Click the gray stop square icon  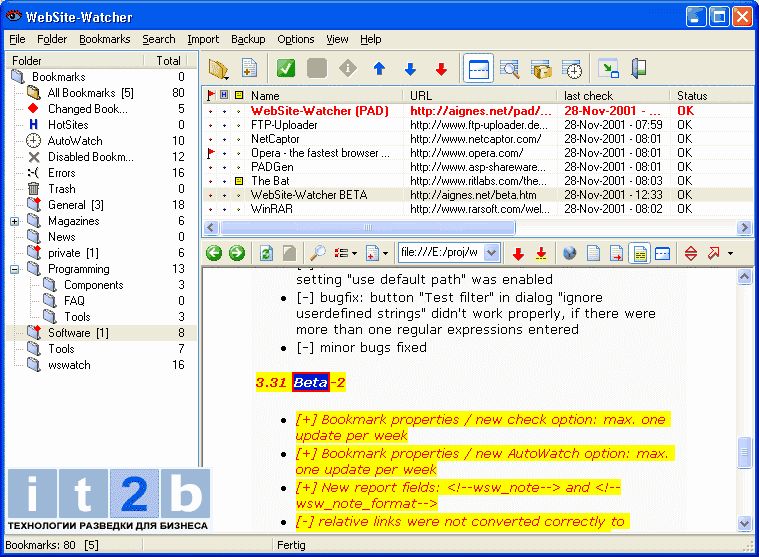[317, 68]
